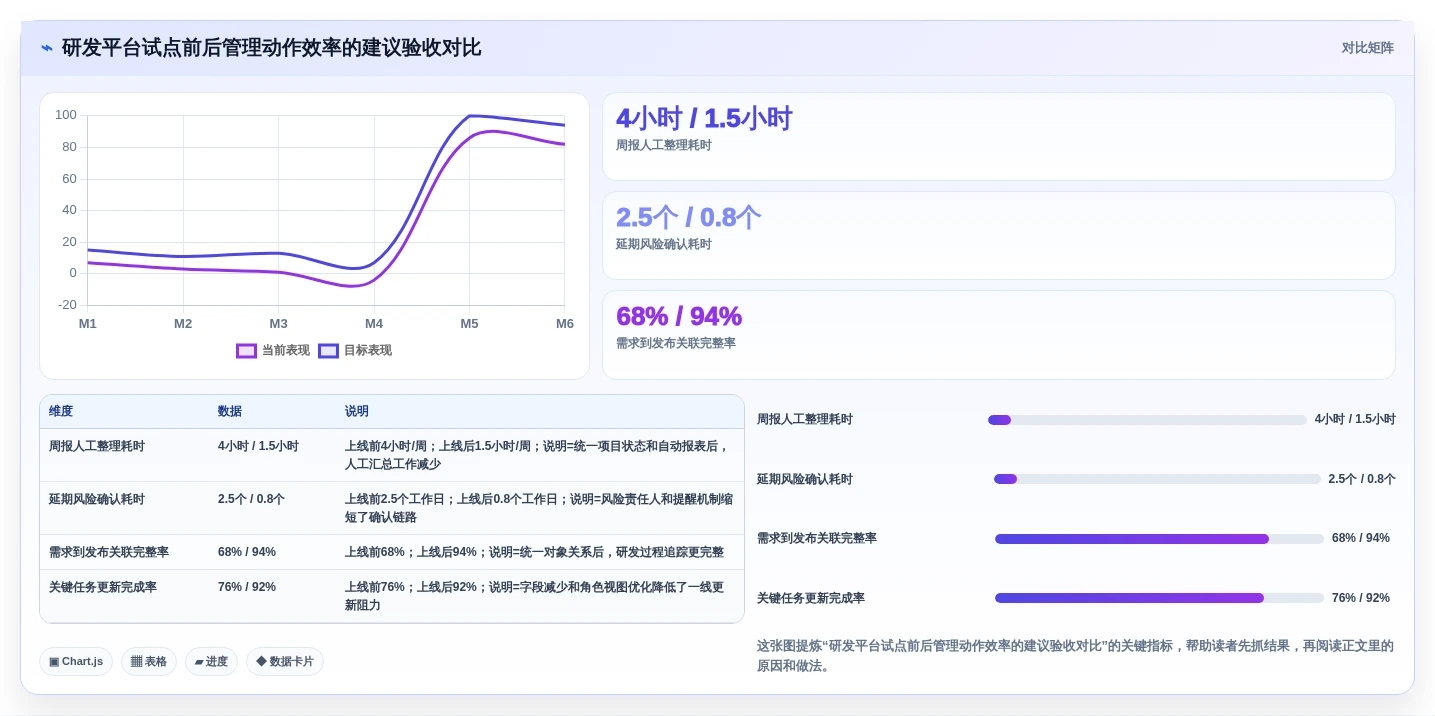Select the 68% / 94% card value
This screenshot has width=1435, height=716.
coord(679,316)
